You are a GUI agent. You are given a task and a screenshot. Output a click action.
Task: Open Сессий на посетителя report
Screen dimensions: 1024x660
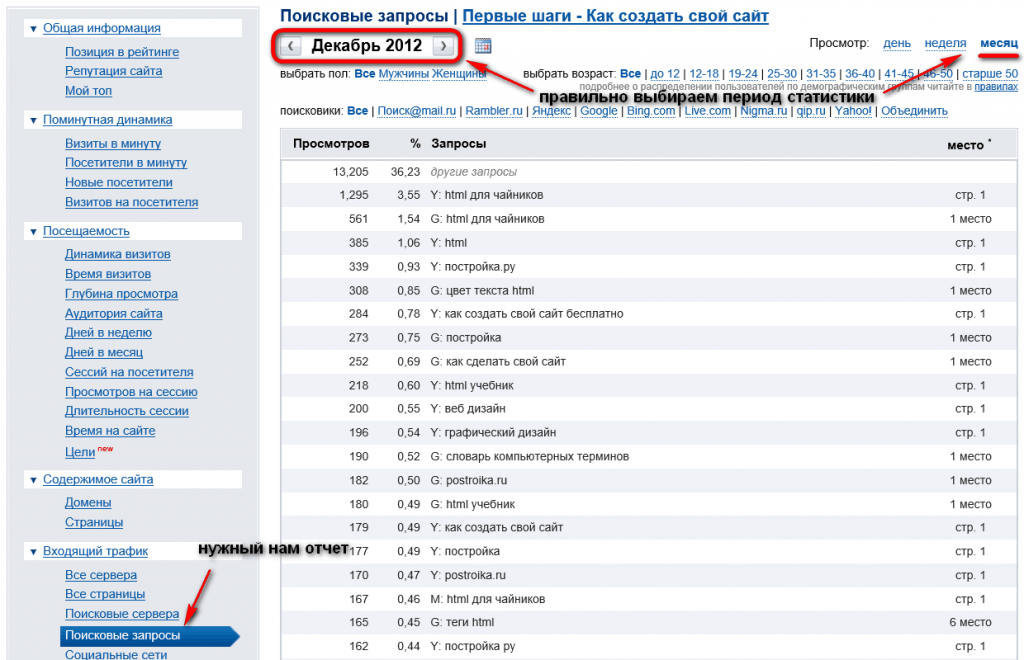tap(129, 372)
